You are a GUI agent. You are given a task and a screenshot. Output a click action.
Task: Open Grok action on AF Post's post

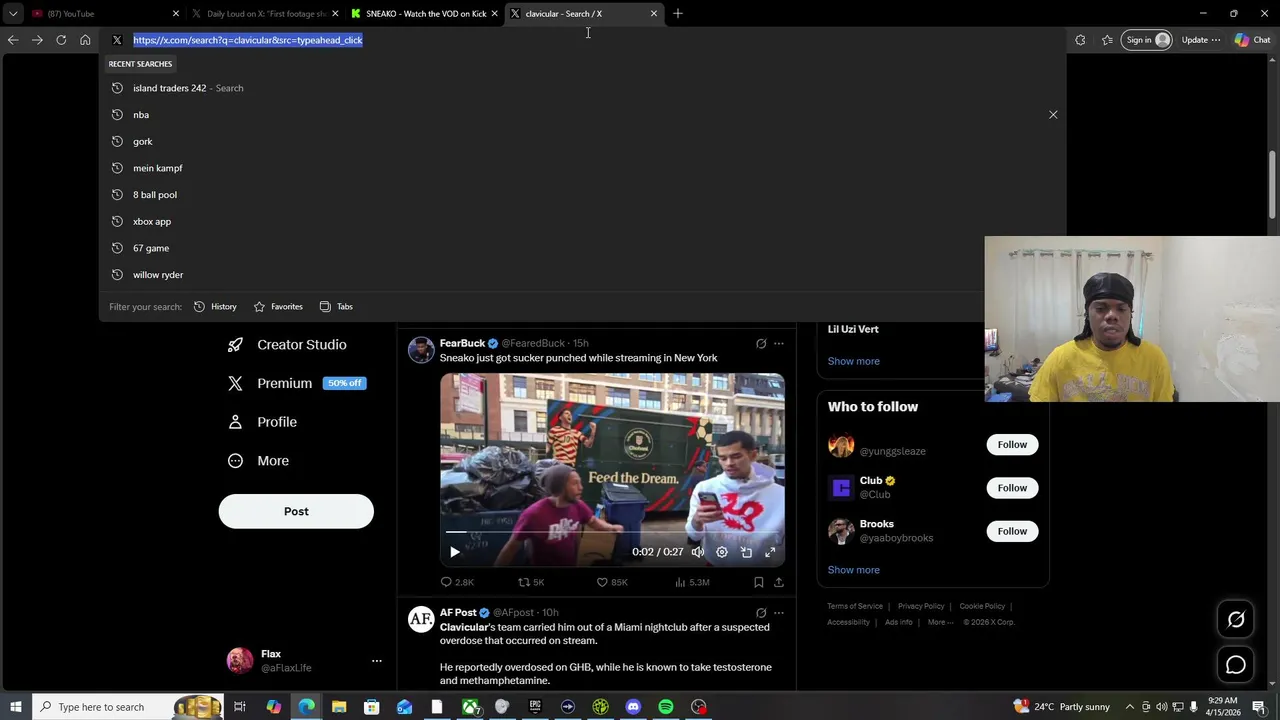pyautogui.click(x=761, y=613)
